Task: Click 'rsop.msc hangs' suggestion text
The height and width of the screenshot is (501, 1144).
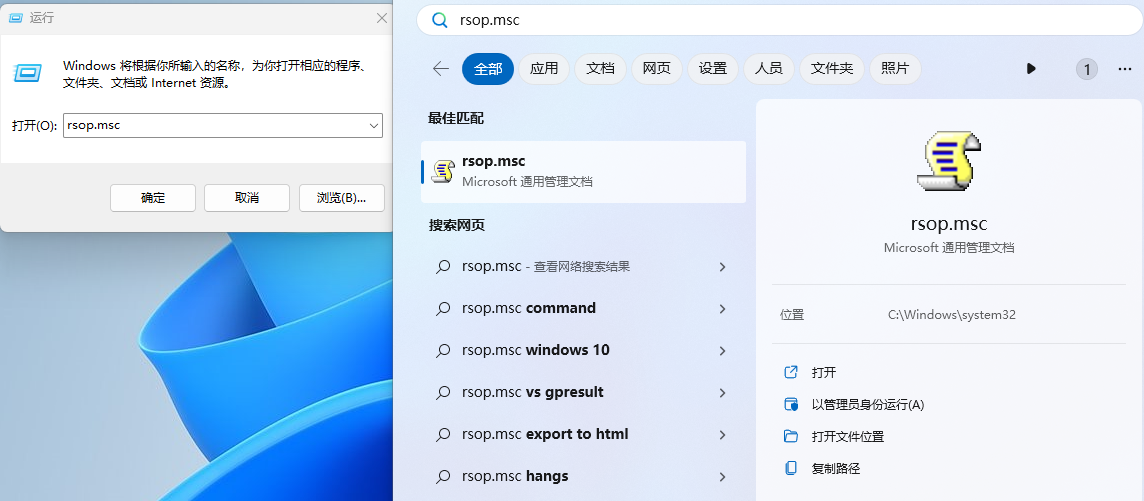Action: (x=515, y=477)
